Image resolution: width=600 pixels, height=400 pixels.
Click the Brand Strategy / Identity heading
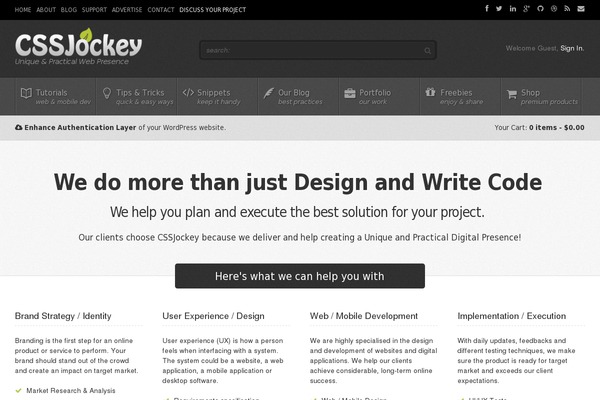(63, 316)
